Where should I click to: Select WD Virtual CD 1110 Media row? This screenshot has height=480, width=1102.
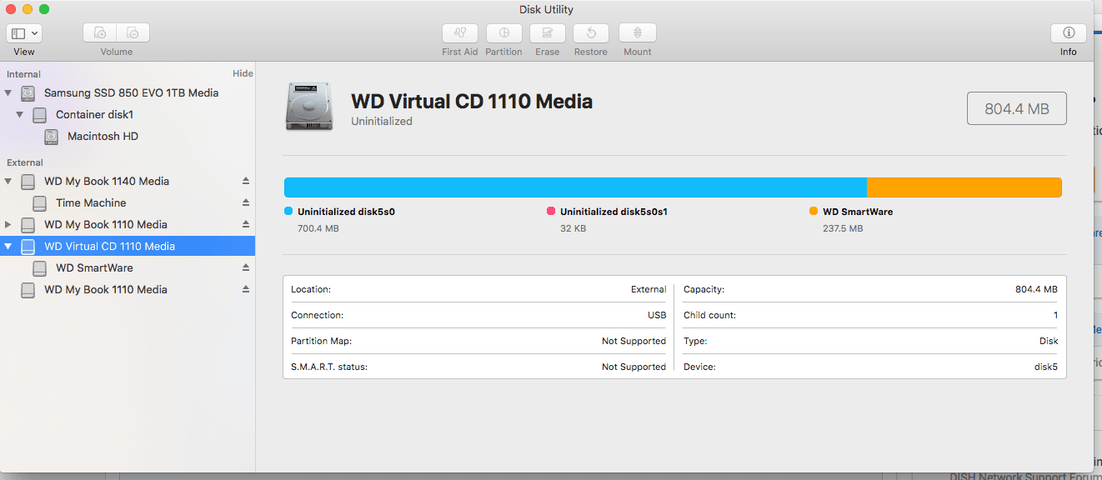(x=127, y=246)
